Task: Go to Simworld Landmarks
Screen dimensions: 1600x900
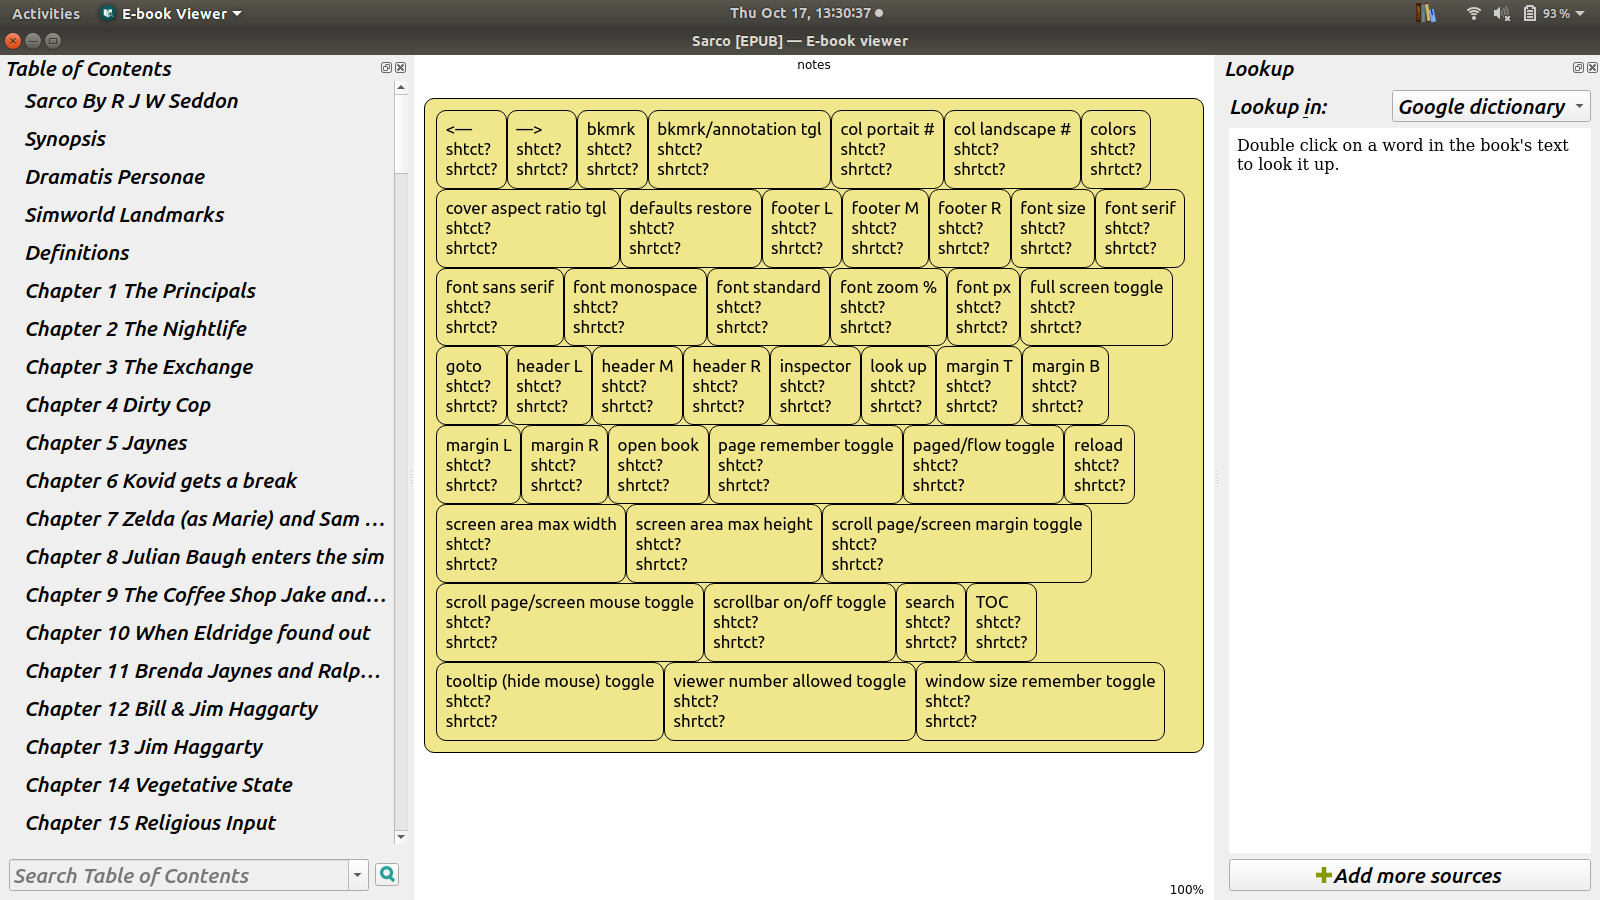Action: coord(125,215)
